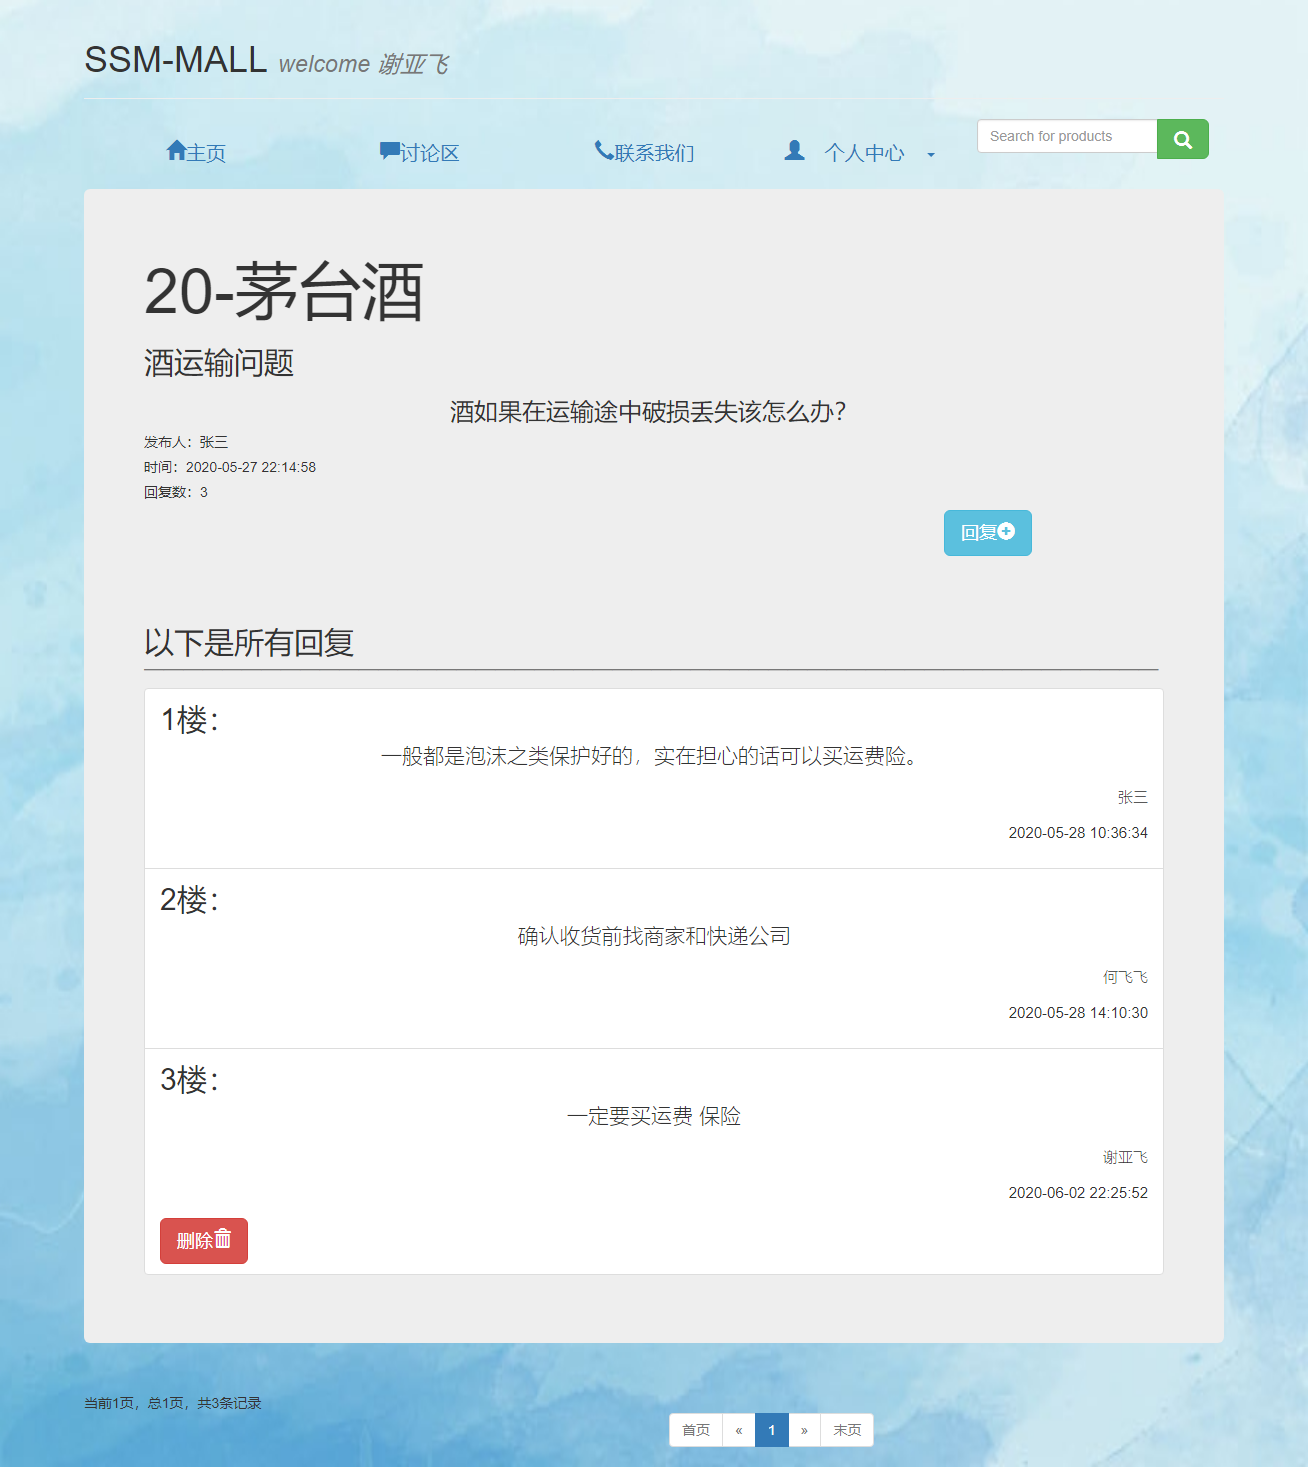Select the home icon beside 主页

point(177,150)
